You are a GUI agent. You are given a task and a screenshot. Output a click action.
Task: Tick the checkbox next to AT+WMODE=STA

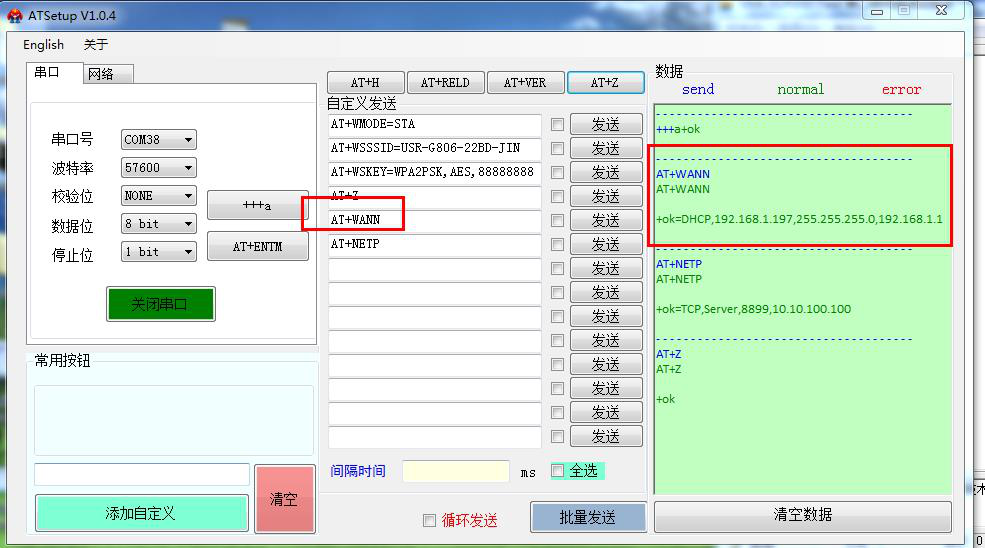(557, 125)
